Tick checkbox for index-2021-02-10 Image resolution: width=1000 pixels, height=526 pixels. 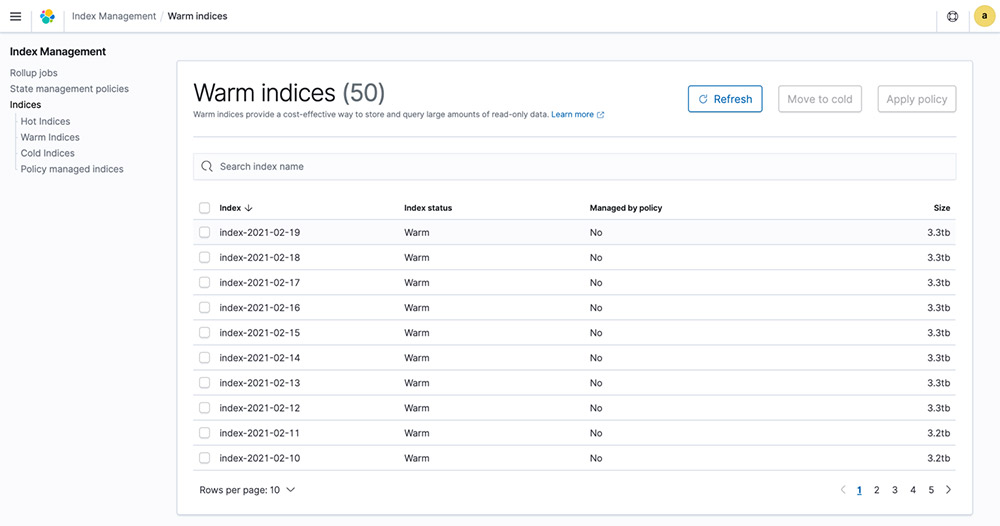click(x=204, y=458)
